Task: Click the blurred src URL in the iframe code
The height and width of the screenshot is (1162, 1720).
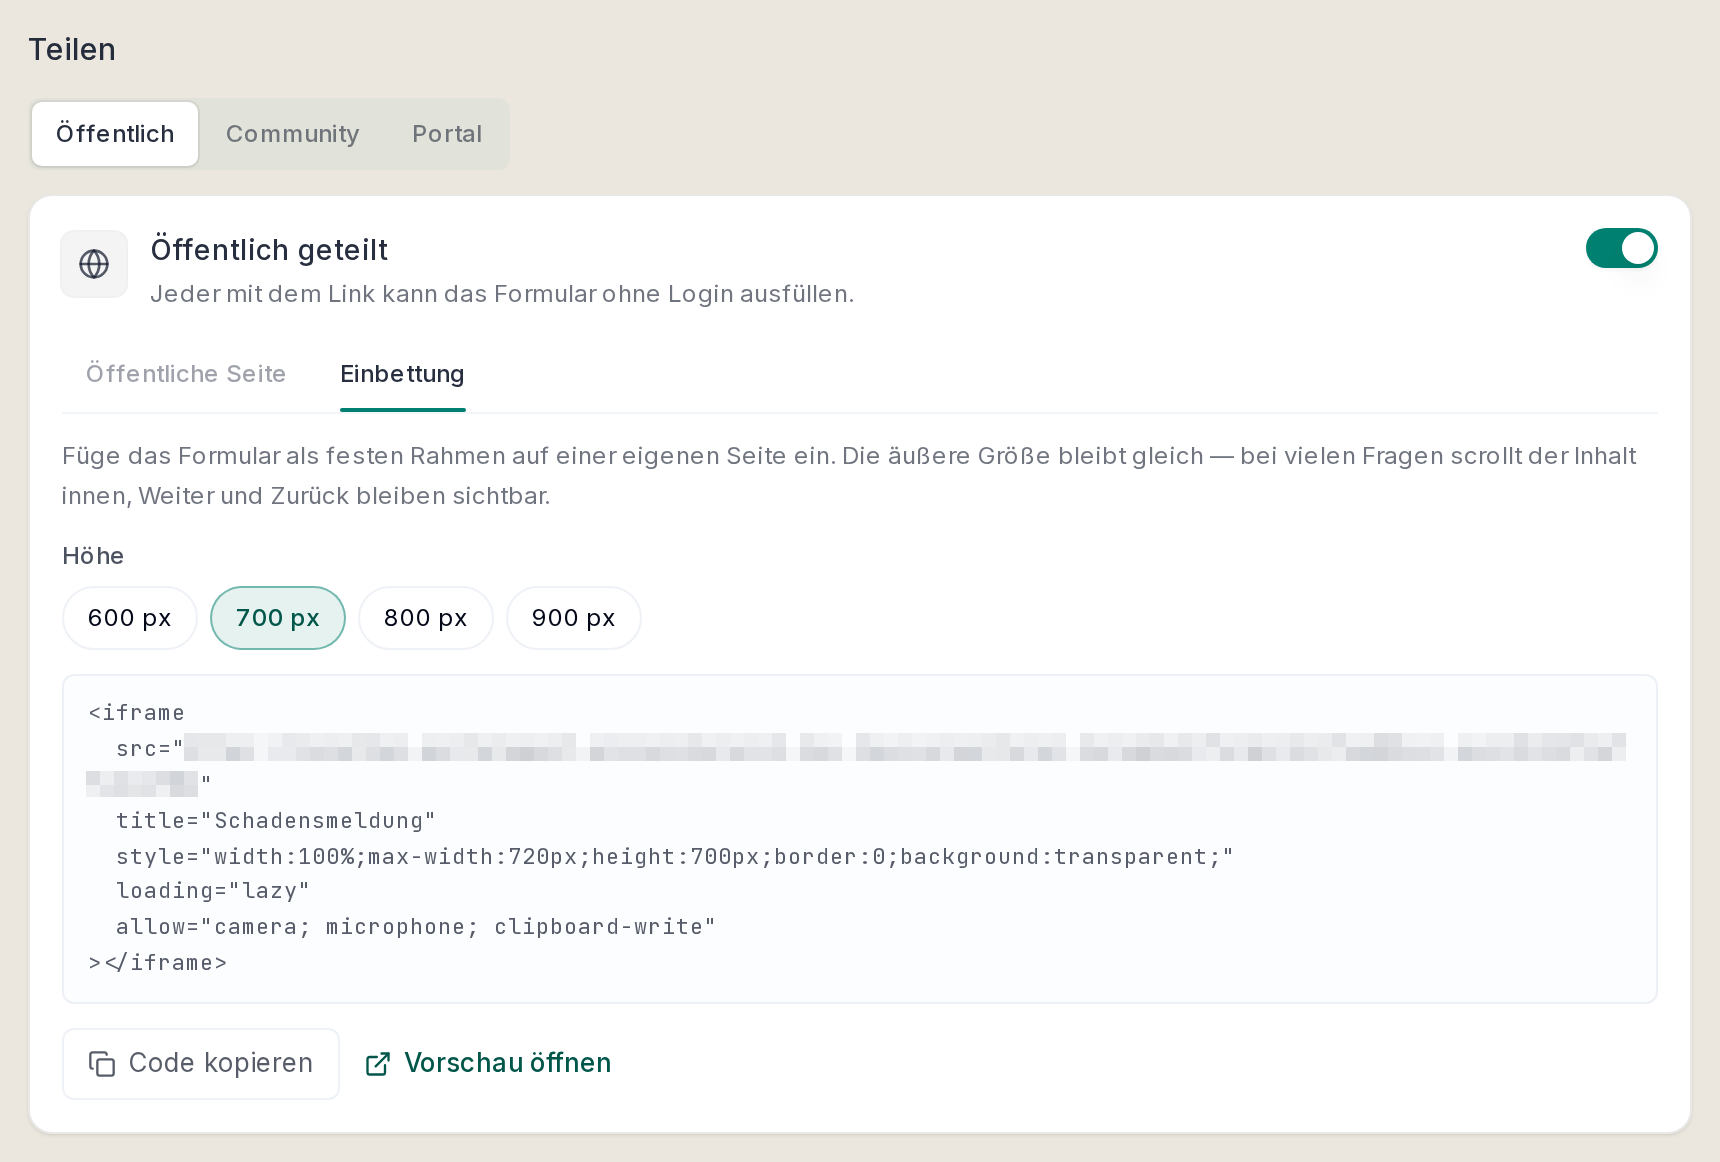Action: pos(856,764)
